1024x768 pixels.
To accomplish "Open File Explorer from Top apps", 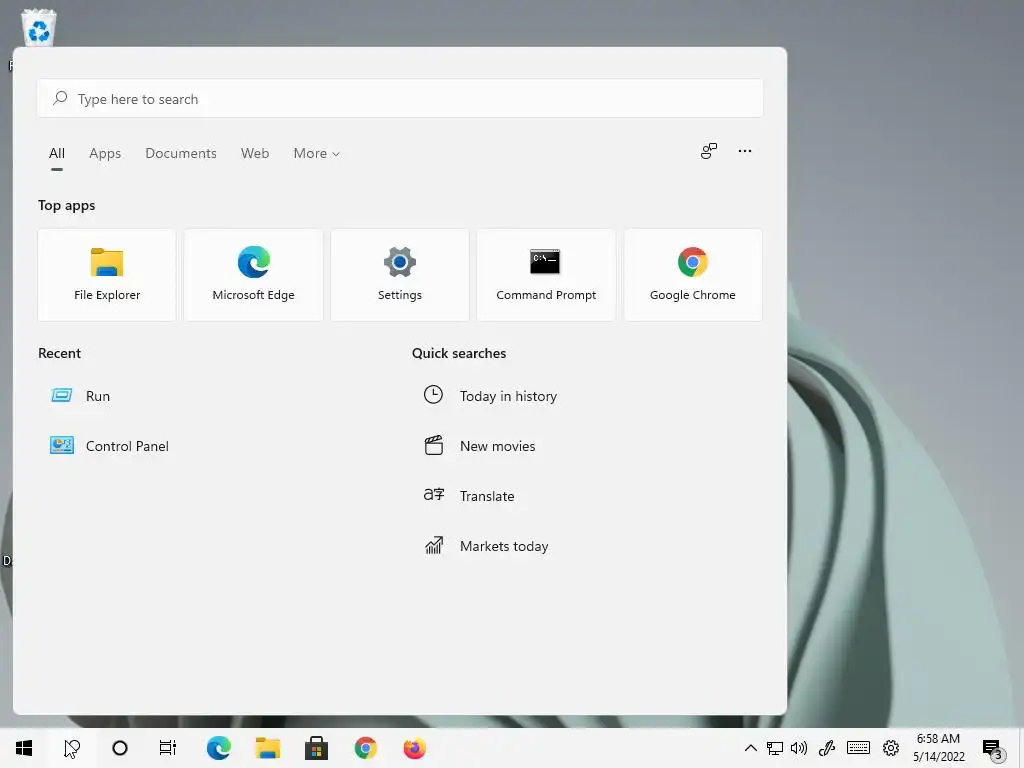I will click(106, 275).
